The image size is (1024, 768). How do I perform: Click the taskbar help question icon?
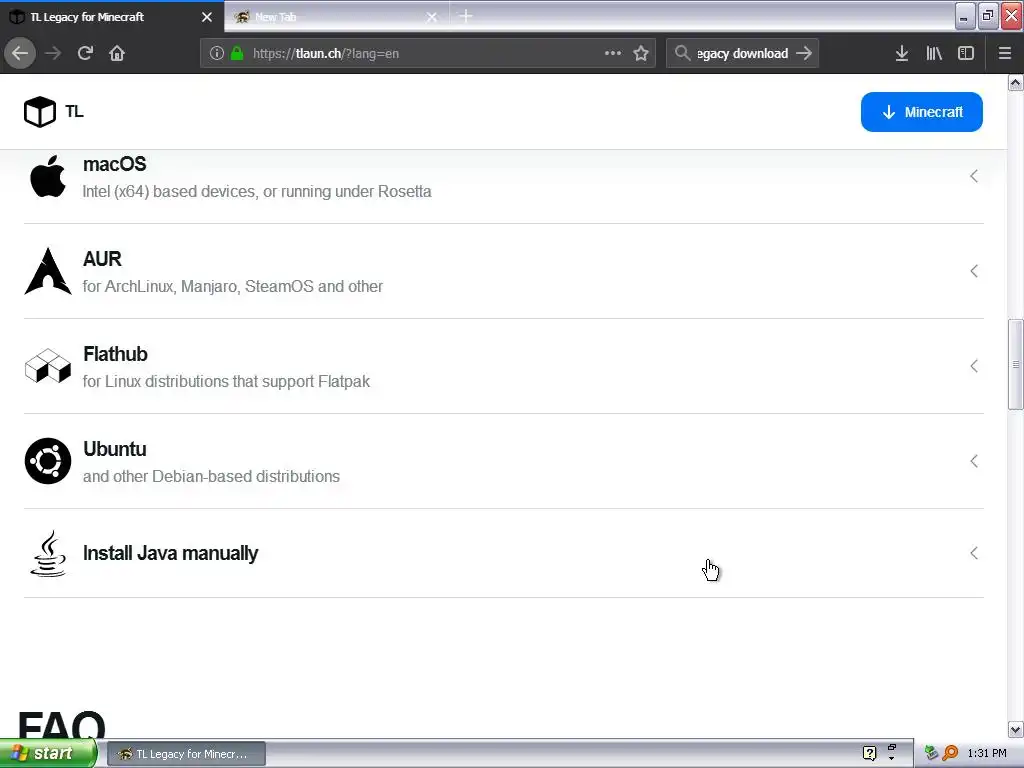click(869, 754)
